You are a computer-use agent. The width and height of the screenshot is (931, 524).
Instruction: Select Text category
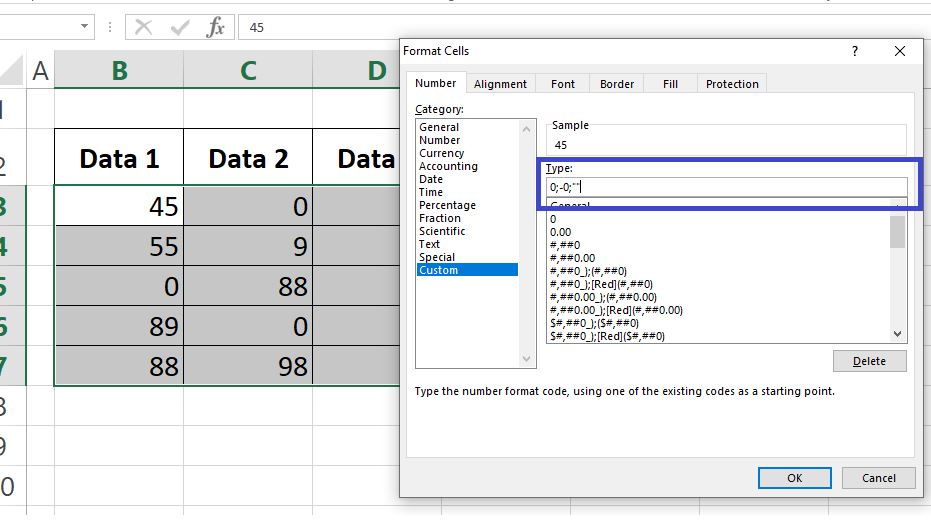pos(429,244)
